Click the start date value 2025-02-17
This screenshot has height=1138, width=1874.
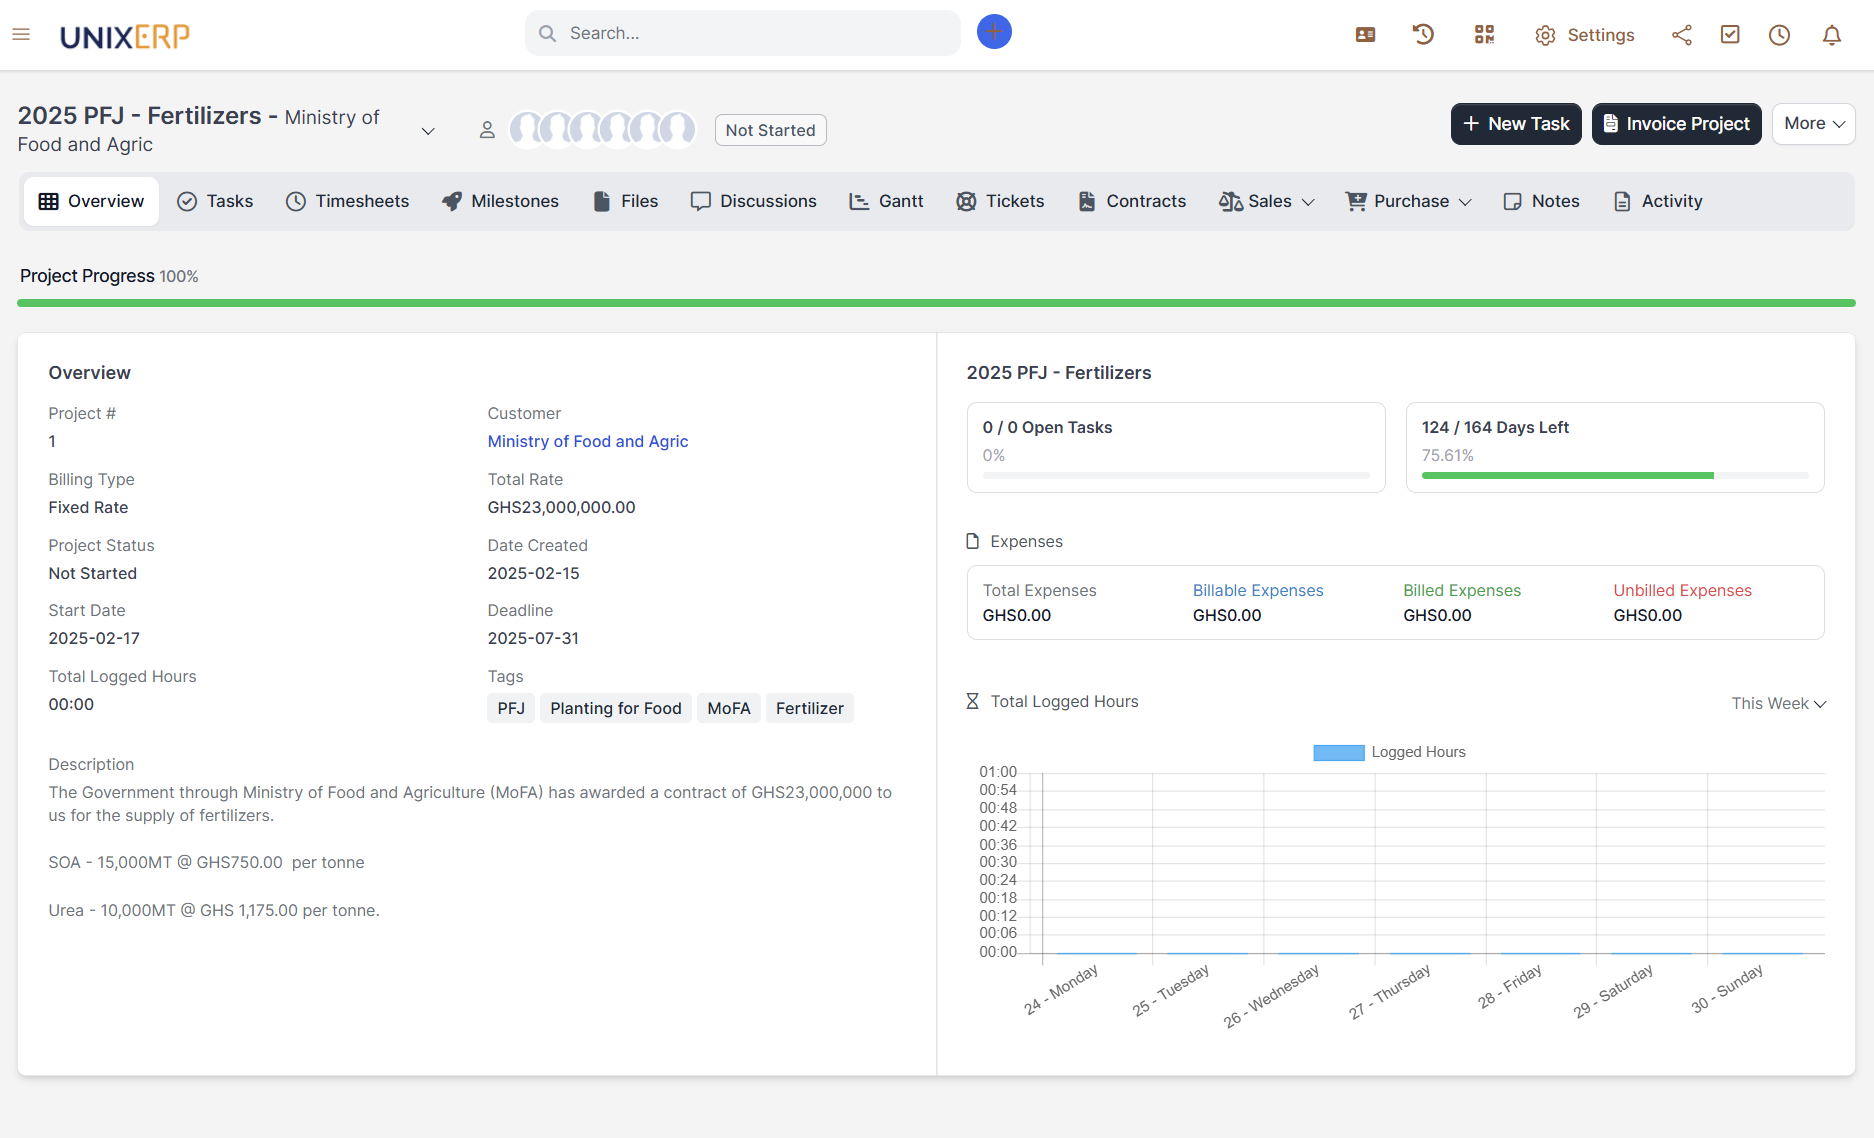[94, 638]
